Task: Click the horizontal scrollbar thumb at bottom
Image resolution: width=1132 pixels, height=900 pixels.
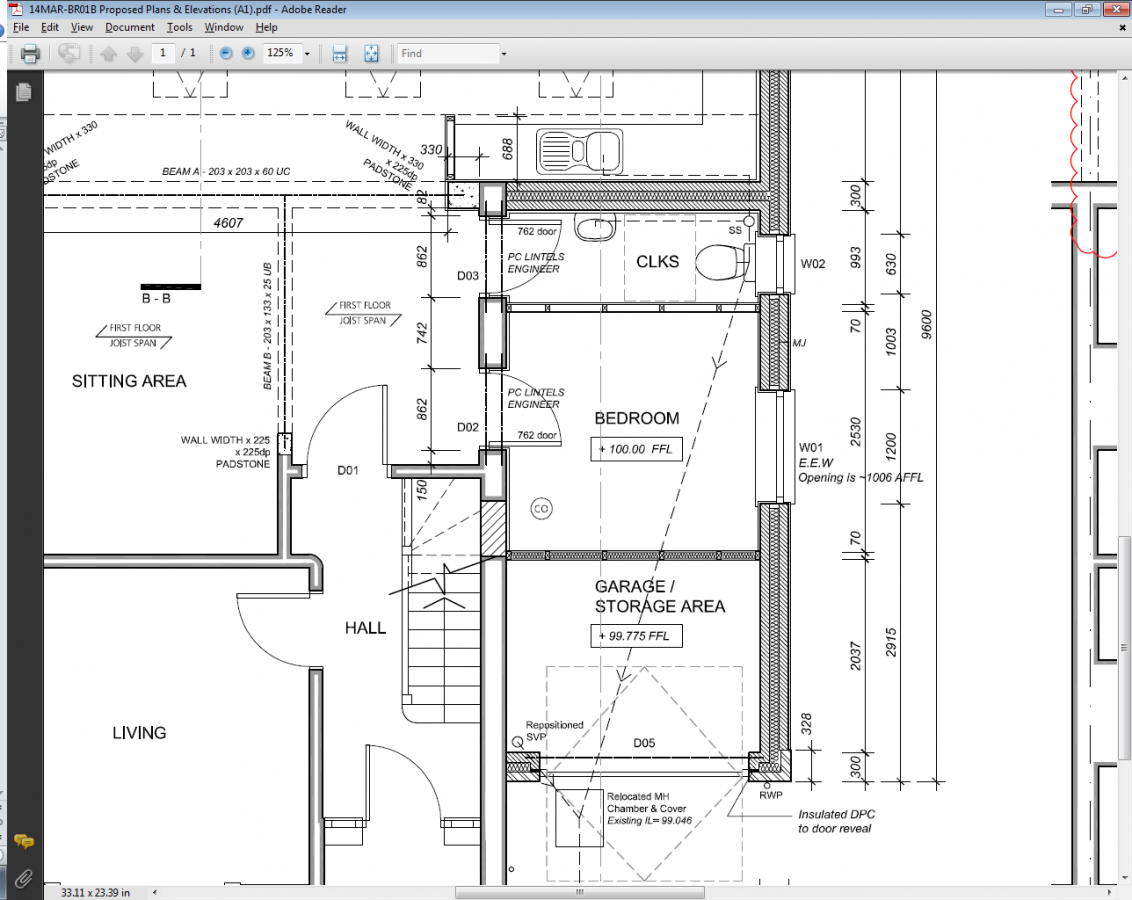Action: pos(578,892)
